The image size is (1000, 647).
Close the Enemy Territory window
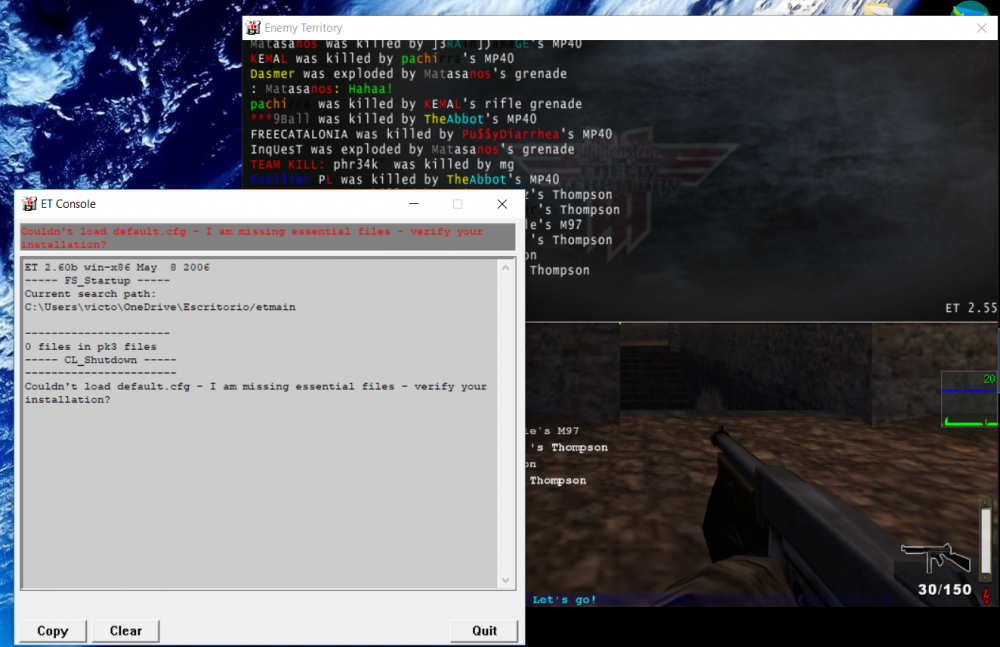click(982, 28)
